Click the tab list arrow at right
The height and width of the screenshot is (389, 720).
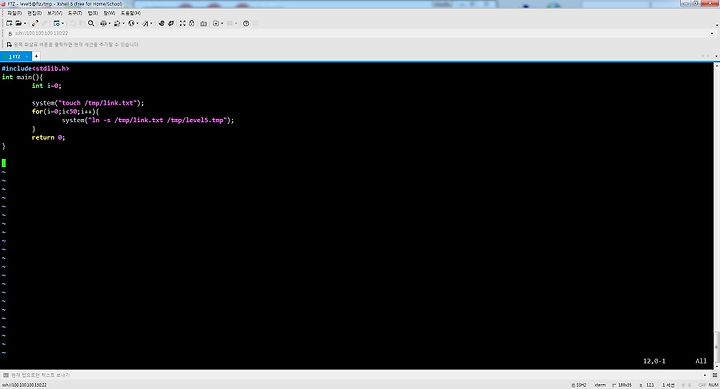(716, 56)
